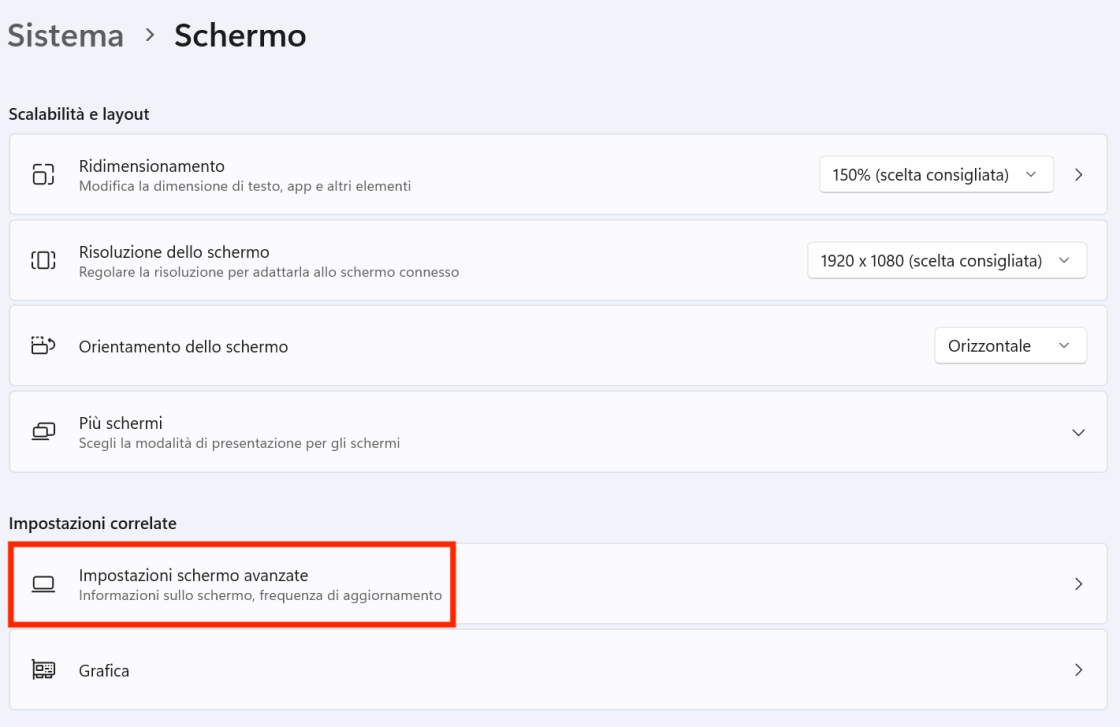Open the 1920 x 1080 resolution dropdown
The height and width of the screenshot is (727, 1120).
click(x=946, y=260)
